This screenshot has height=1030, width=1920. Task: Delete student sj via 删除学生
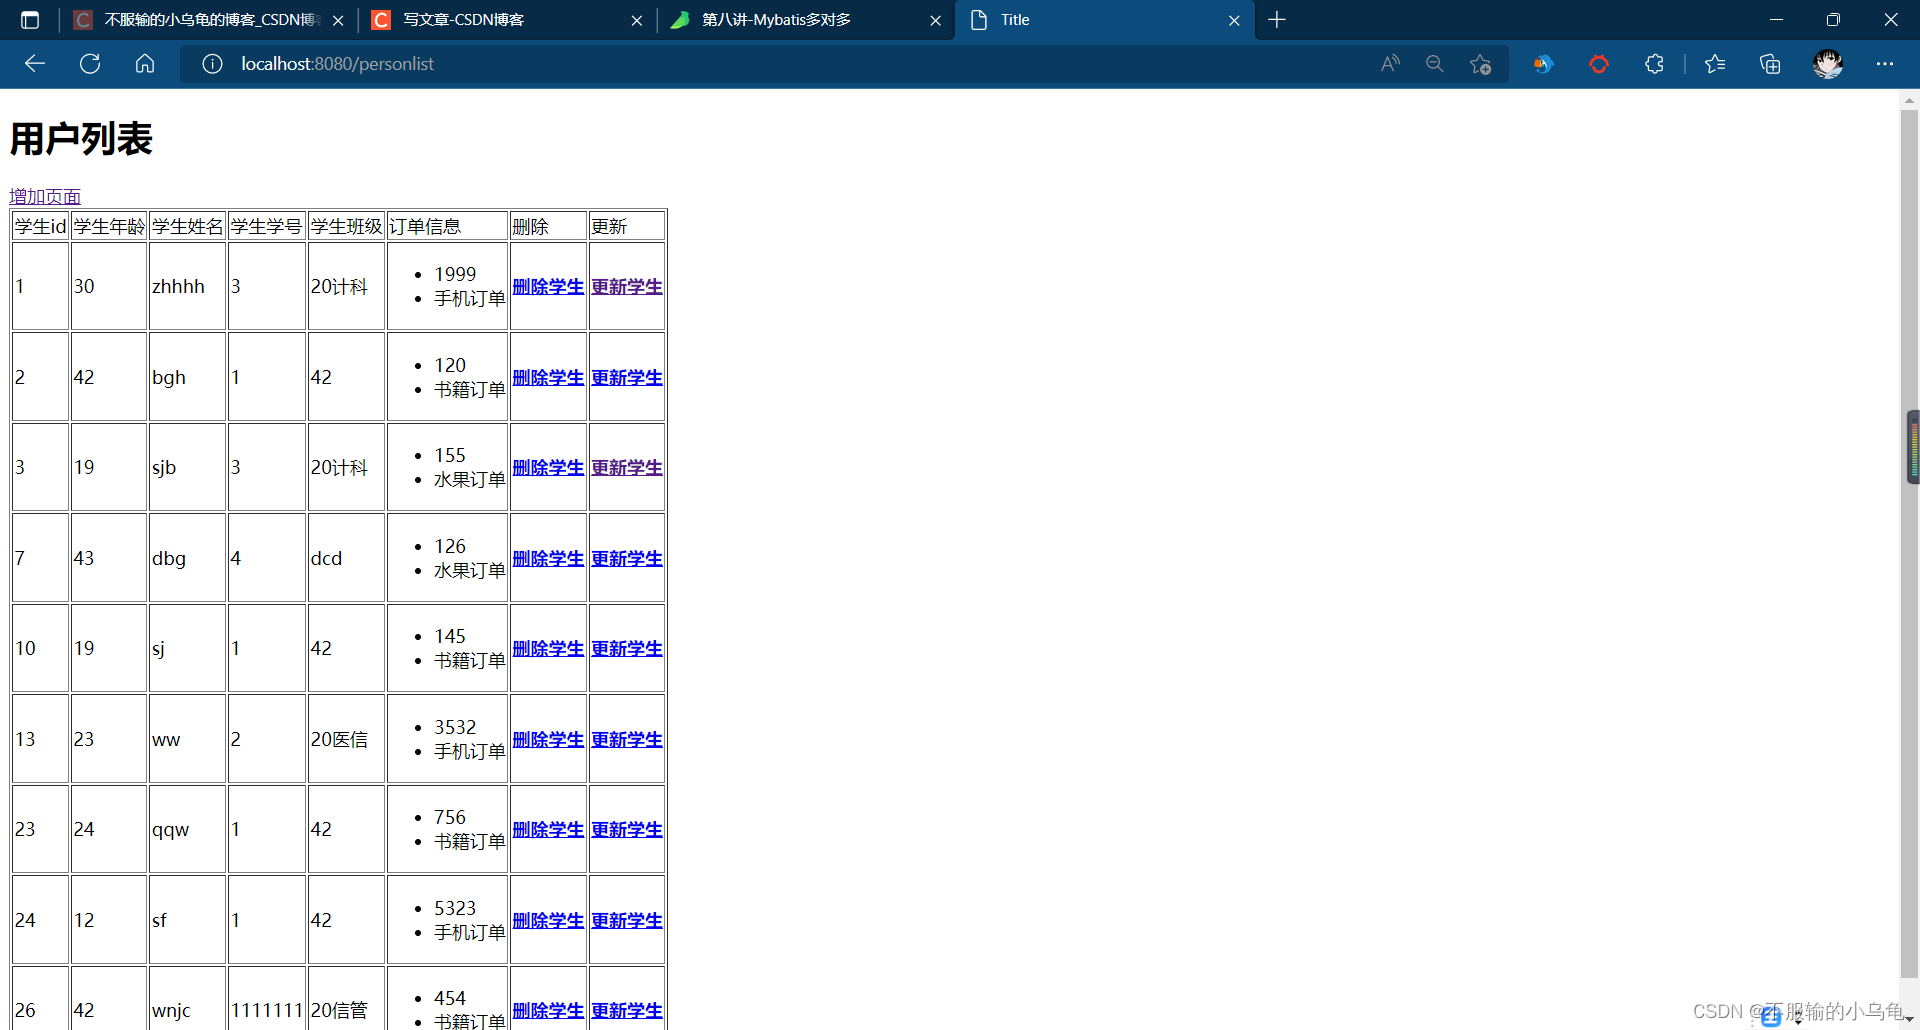(548, 649)
